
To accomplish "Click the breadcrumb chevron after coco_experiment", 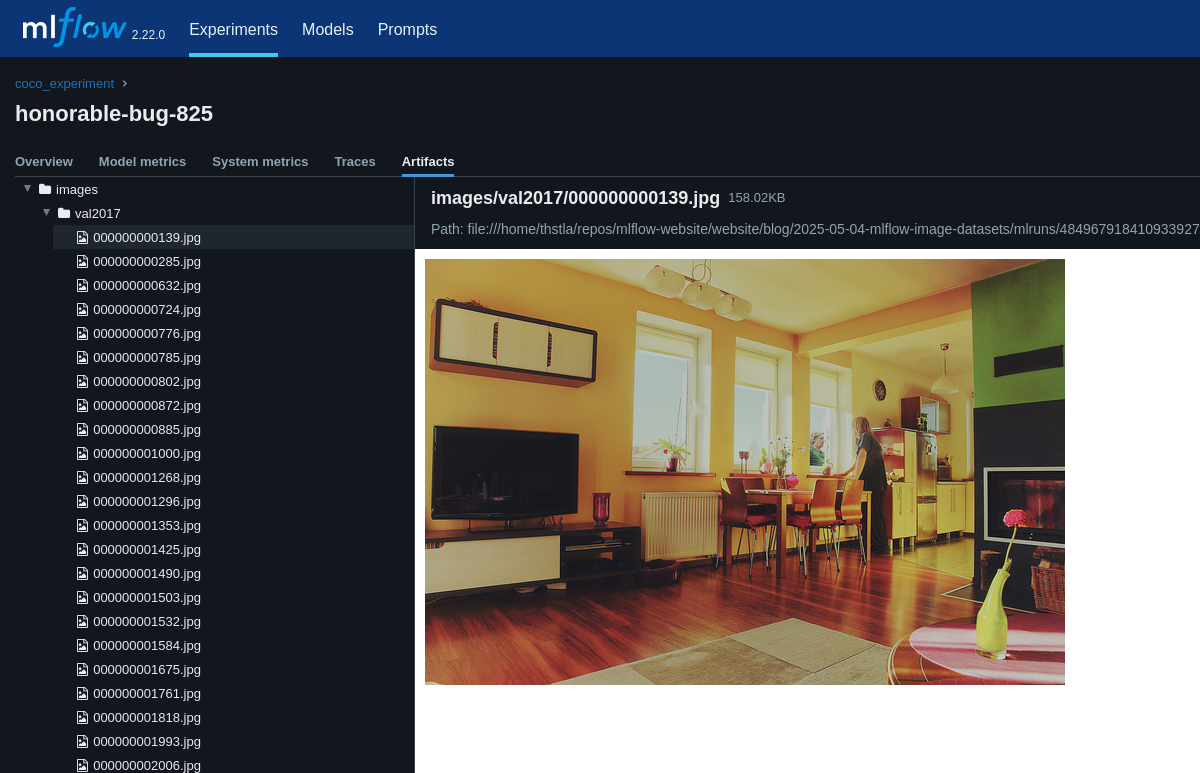I will click(123, 83).
